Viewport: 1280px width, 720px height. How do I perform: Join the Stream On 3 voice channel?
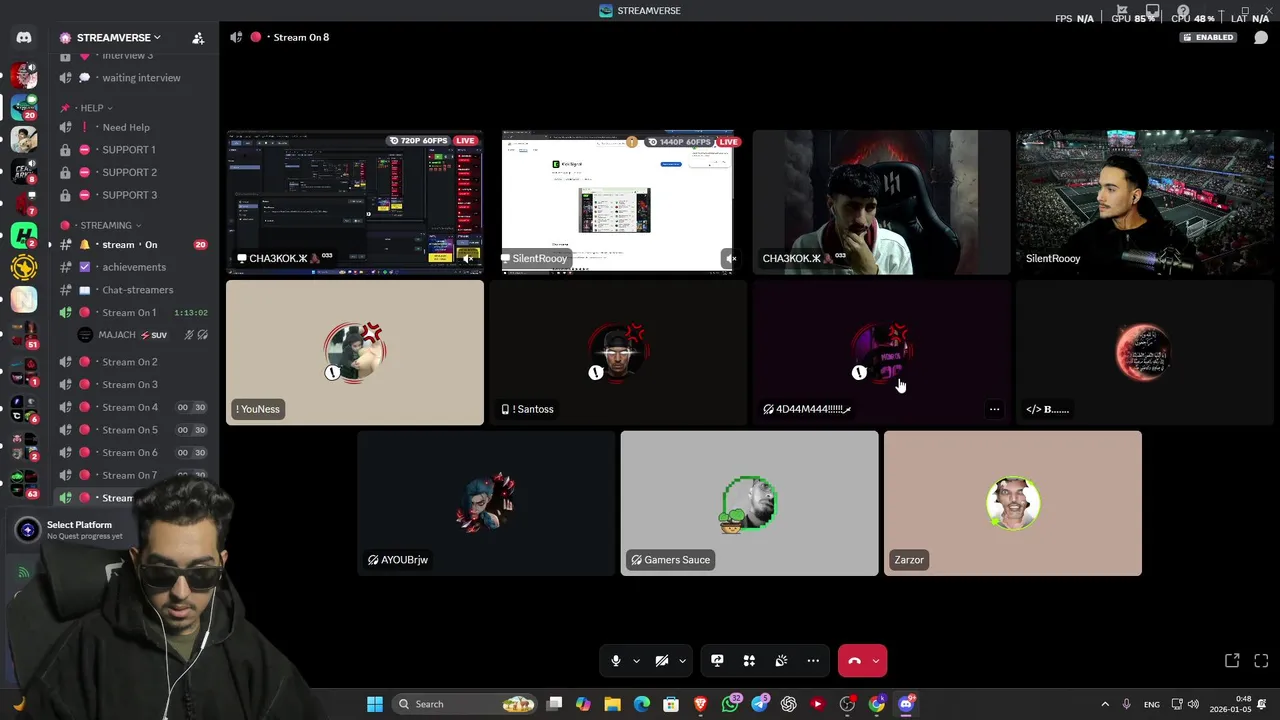pos(133,385)
